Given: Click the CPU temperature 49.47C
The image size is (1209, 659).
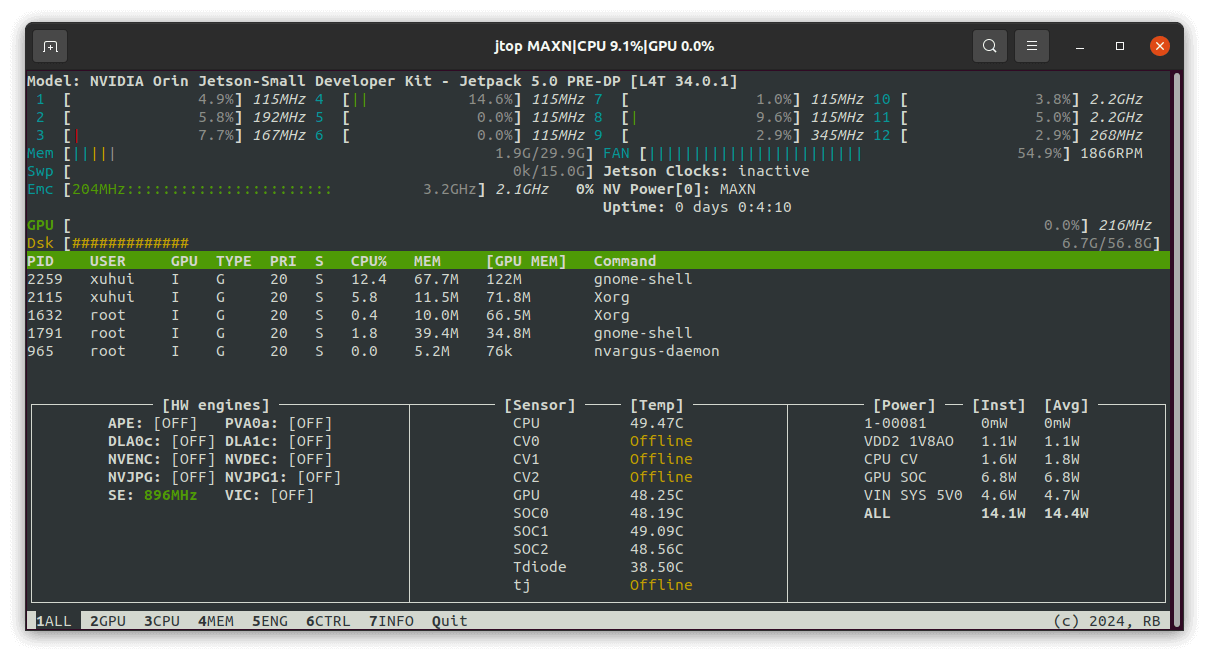Looking at the screenshot, I should (657, 423).
